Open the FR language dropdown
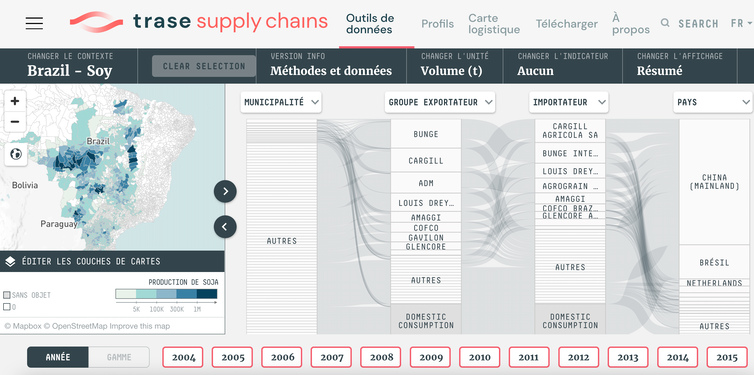 click(741, 23)
